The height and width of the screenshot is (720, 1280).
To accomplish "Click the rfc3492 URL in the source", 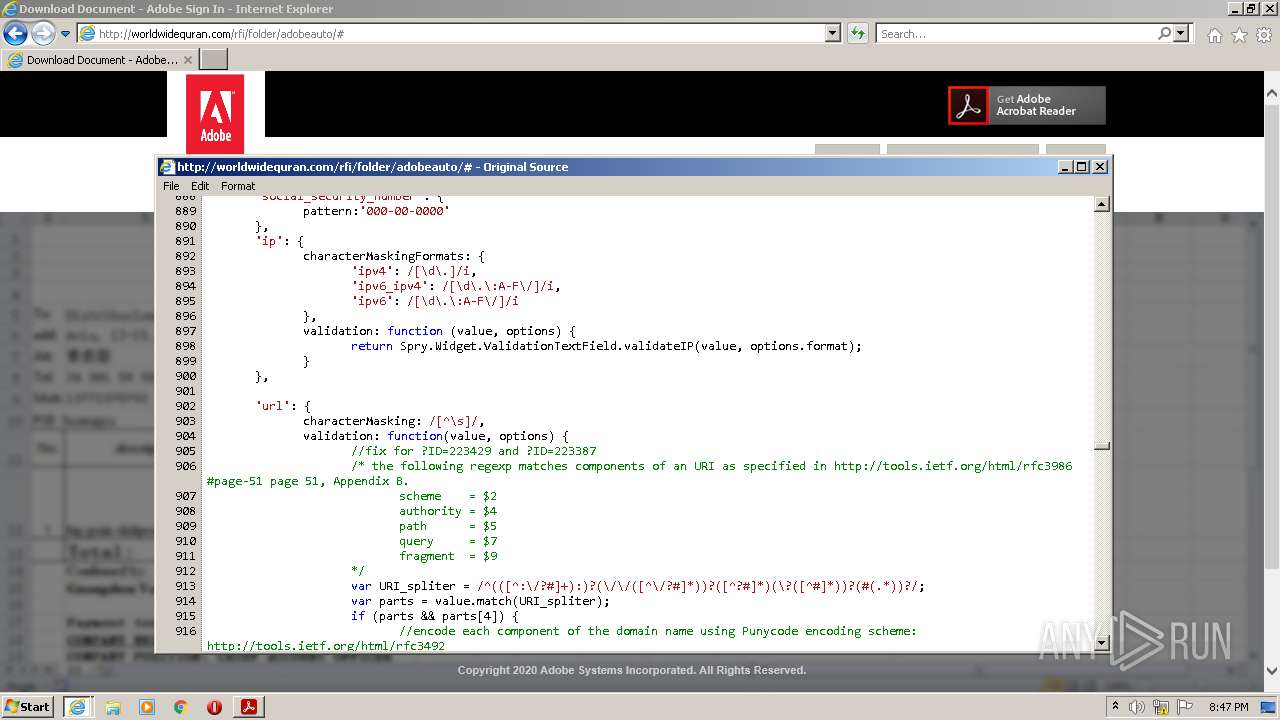I will (x=326, y=646).
